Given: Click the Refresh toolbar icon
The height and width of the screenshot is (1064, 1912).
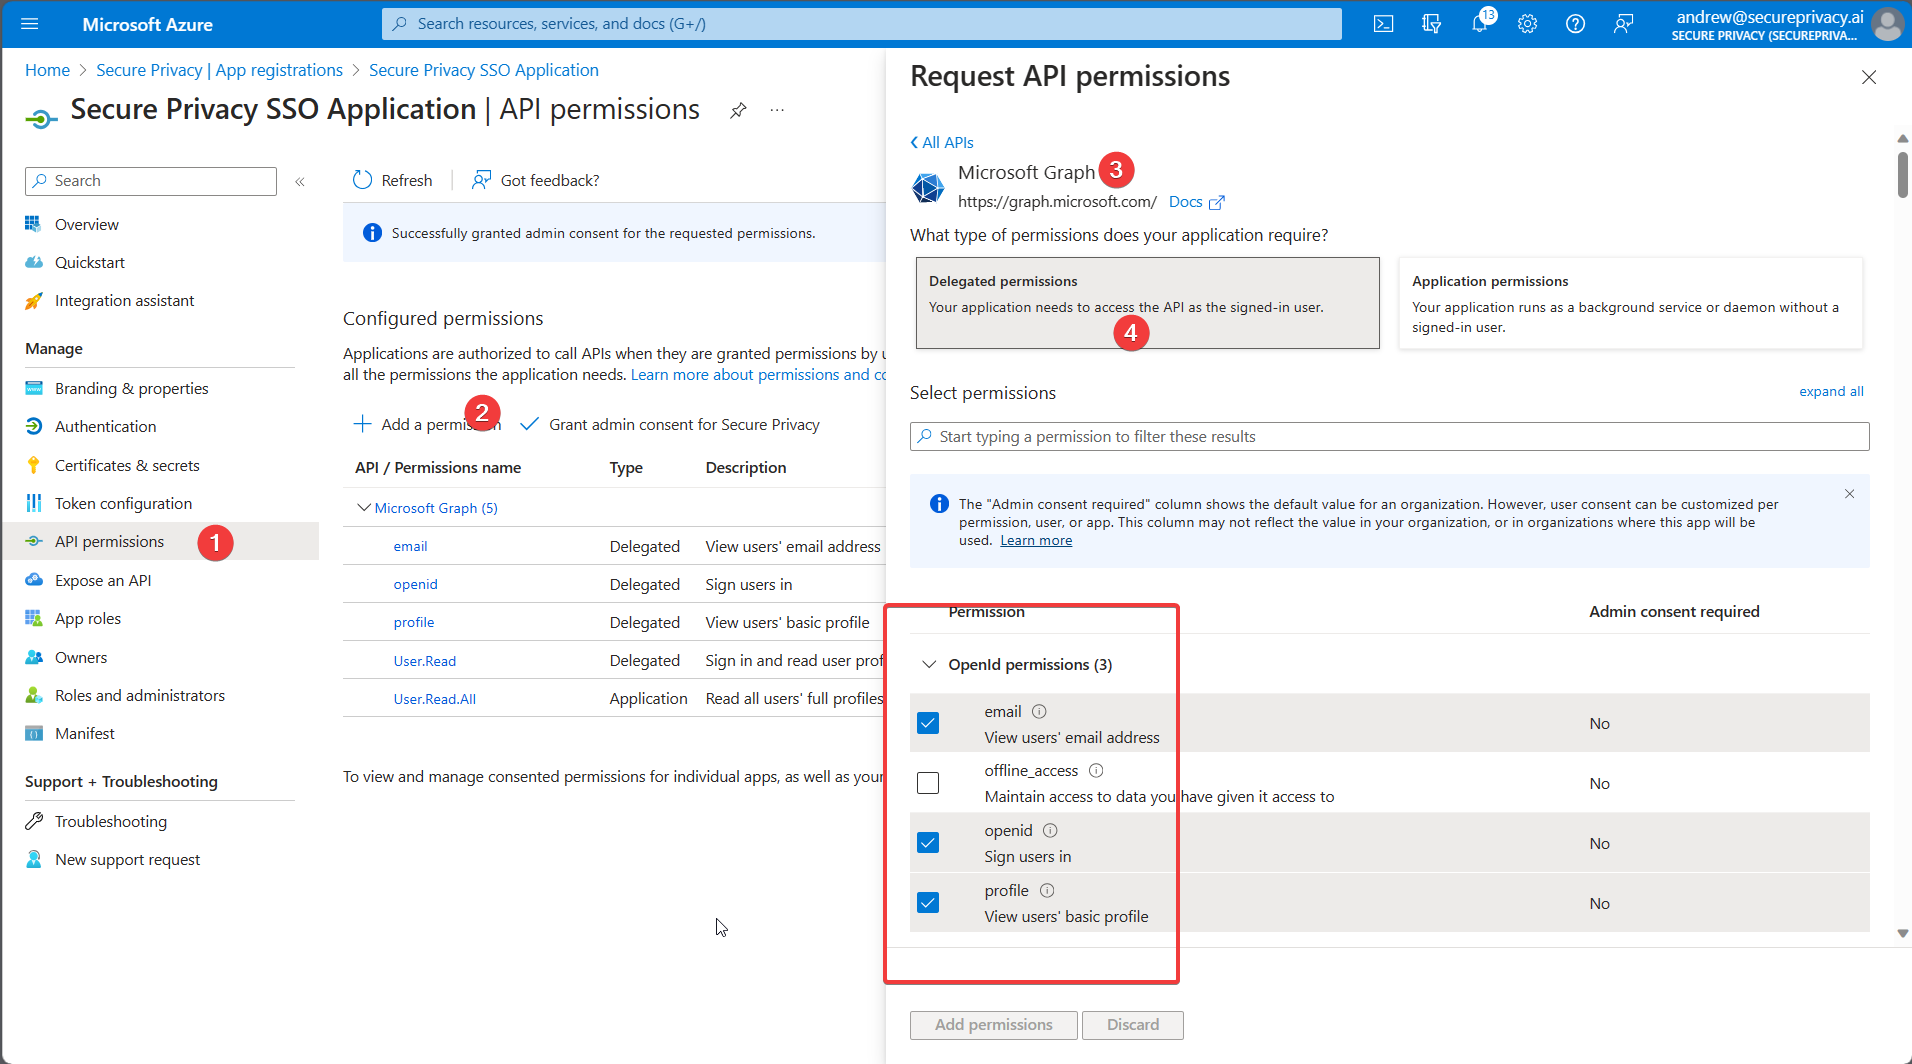Looking at the screenshot, I should (x=362, y=180).
